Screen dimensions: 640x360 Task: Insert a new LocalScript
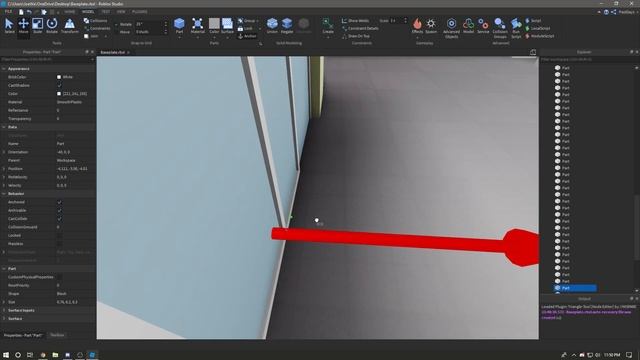pyautogui.click(x=538, y=28)
